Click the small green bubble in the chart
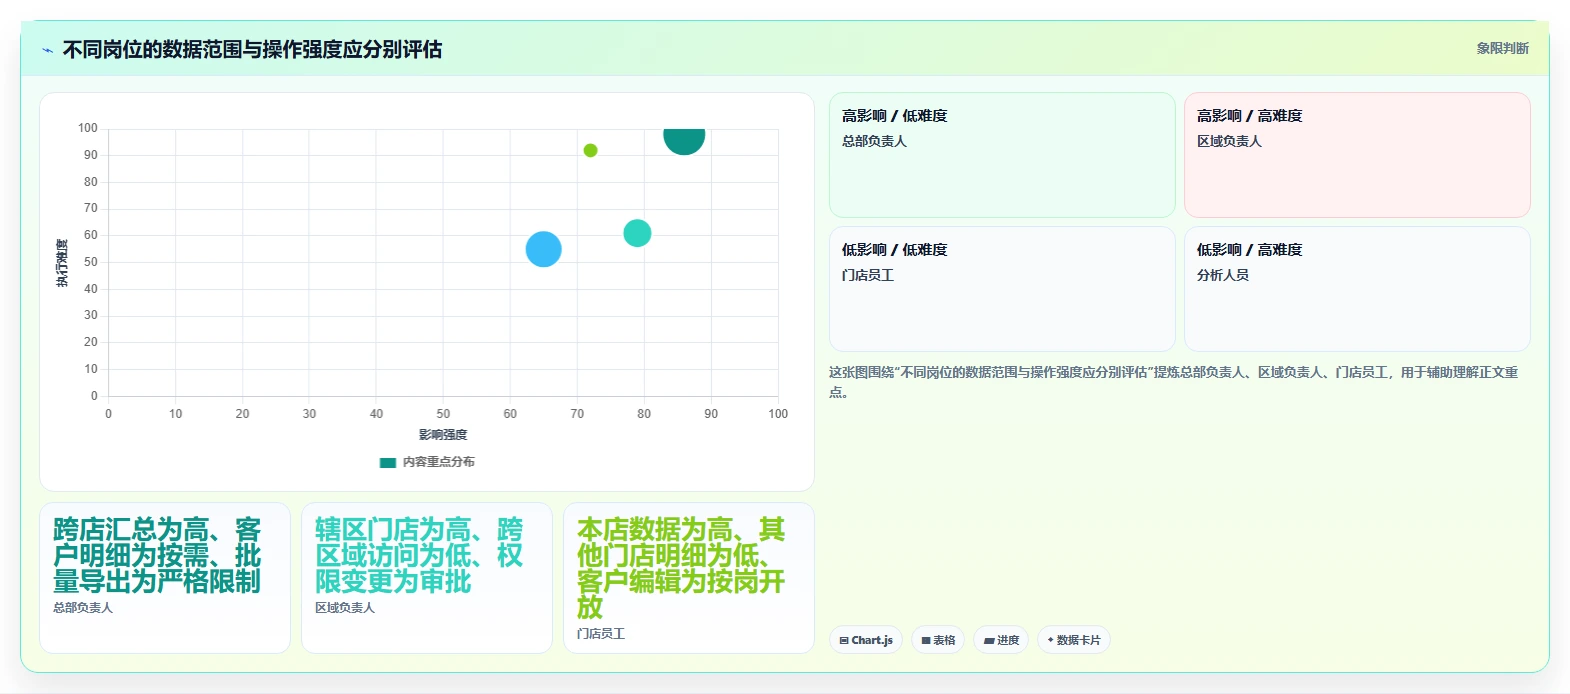This screenshot has width=1570, height=694. (x=590, y=150)
